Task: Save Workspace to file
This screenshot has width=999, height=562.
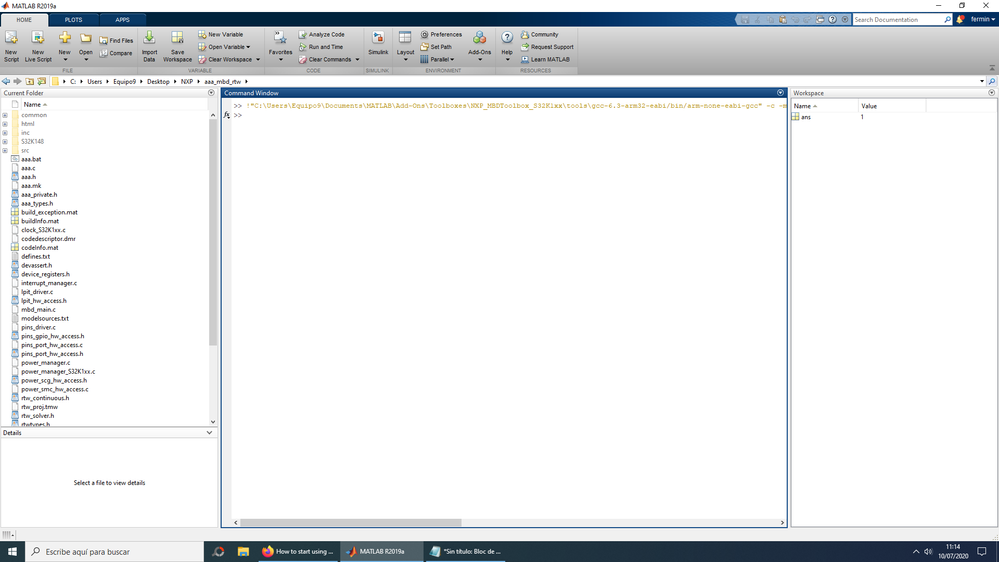Action: pyautogui.click(x=177, y=47)
